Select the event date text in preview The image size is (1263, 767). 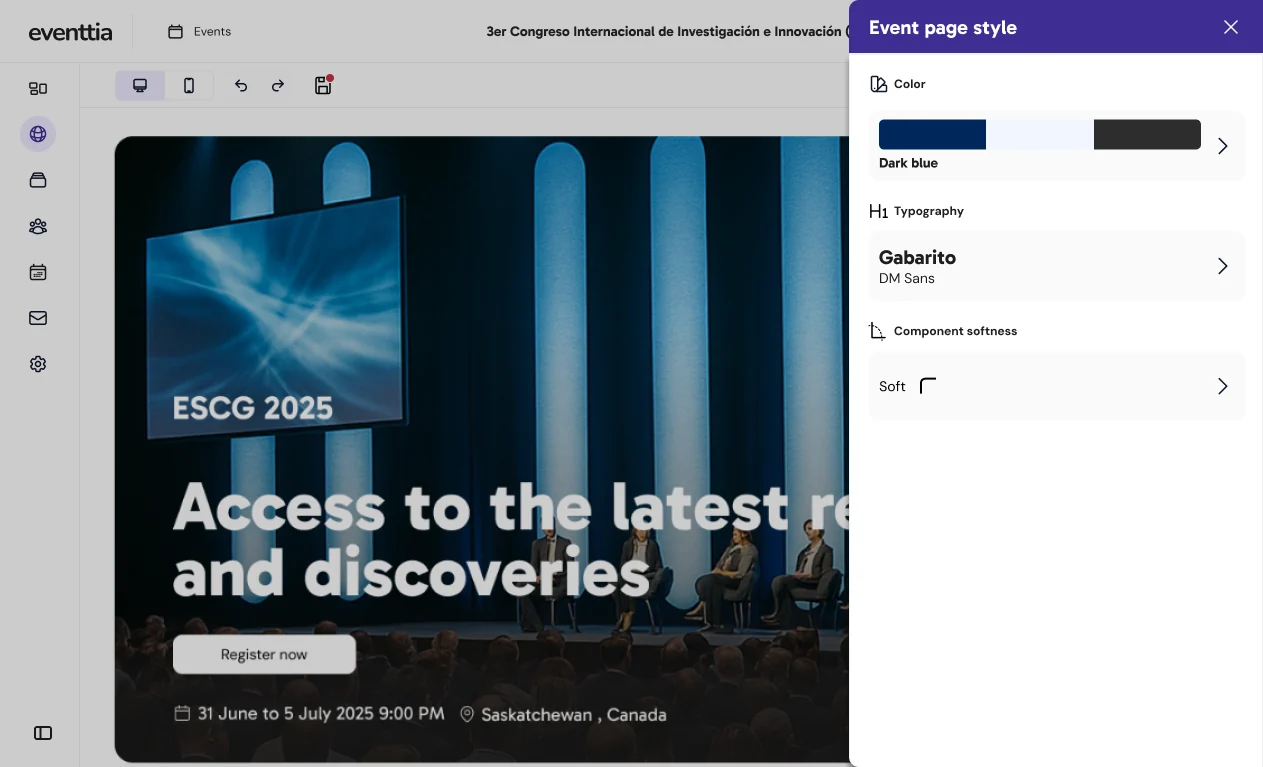[321, 714]
